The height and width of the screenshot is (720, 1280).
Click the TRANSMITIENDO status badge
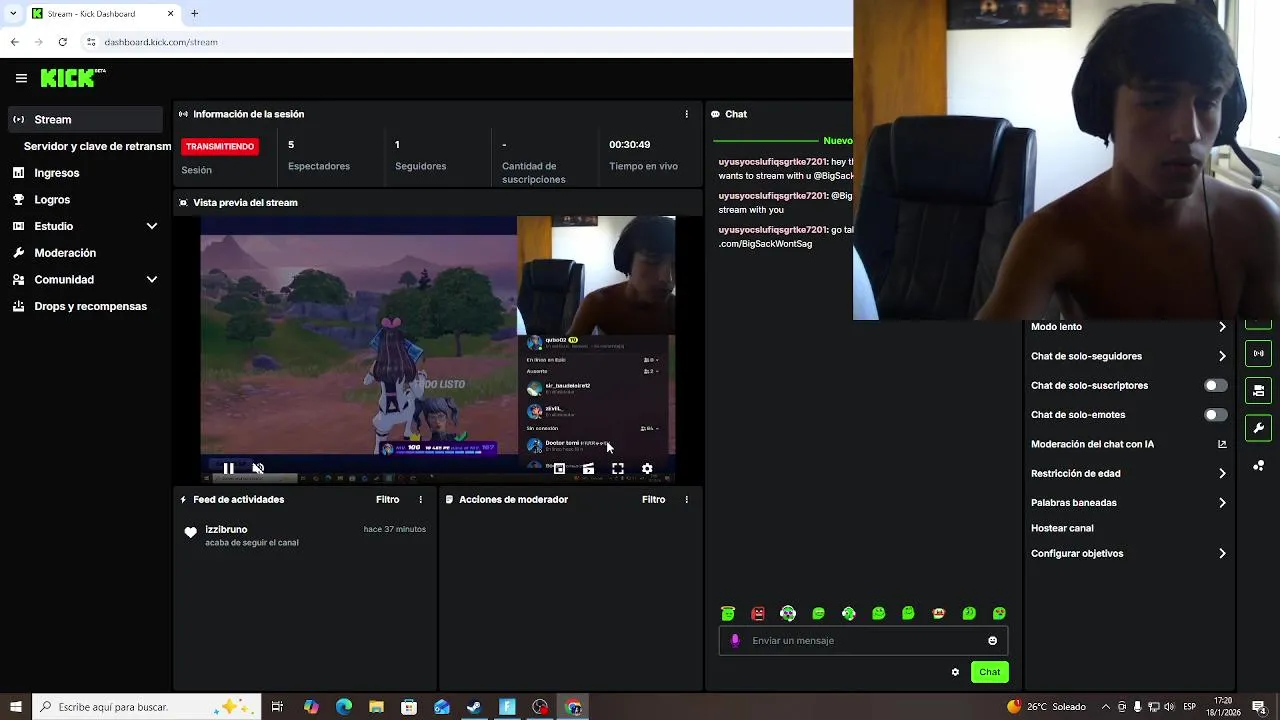[x=220, y=146]
